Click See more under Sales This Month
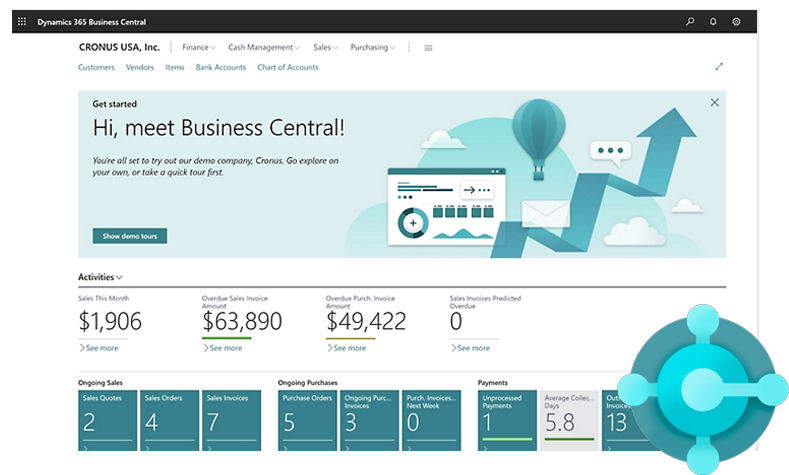This screenshot has height=475, width=789. tap(99, 348)
